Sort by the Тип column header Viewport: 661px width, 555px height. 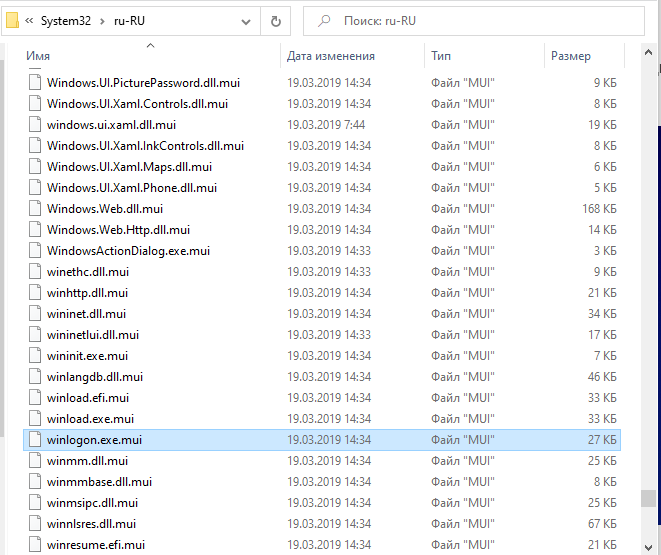441,56
